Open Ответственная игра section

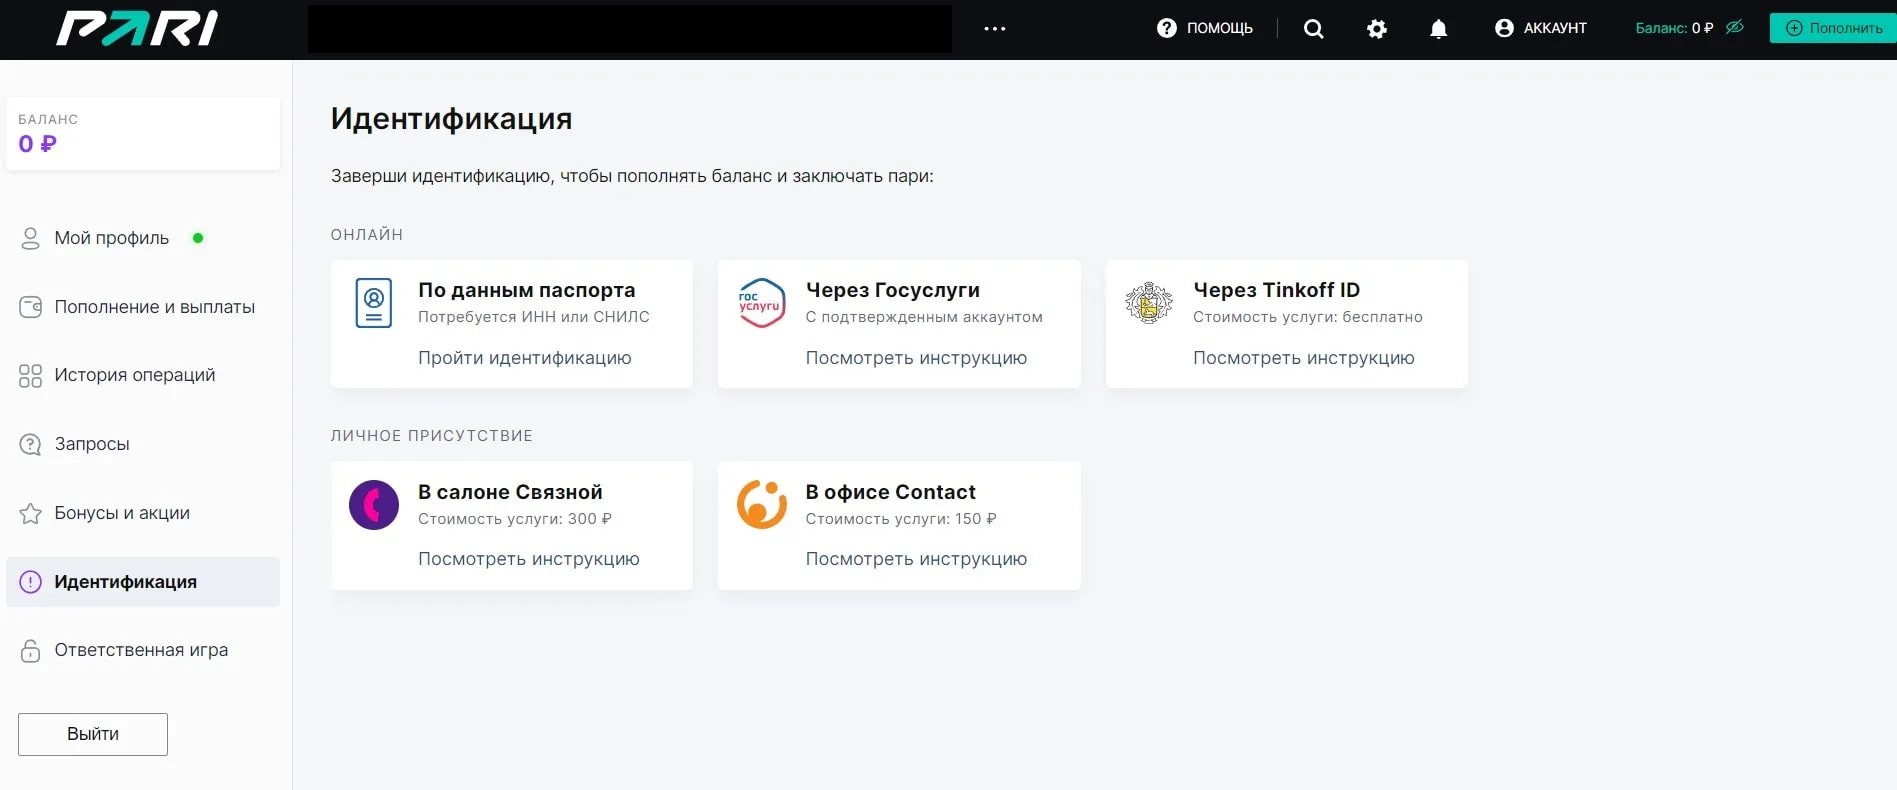point(143,650)
